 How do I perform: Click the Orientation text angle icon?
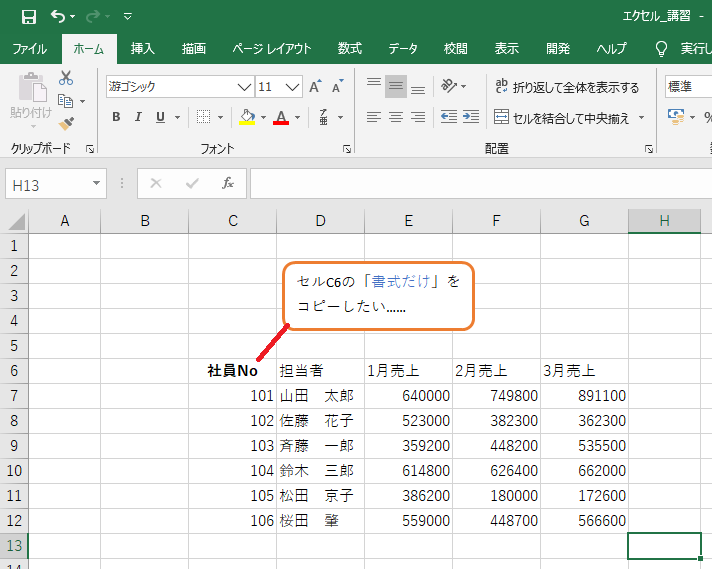pyautogui.click(x=449, y=85)
